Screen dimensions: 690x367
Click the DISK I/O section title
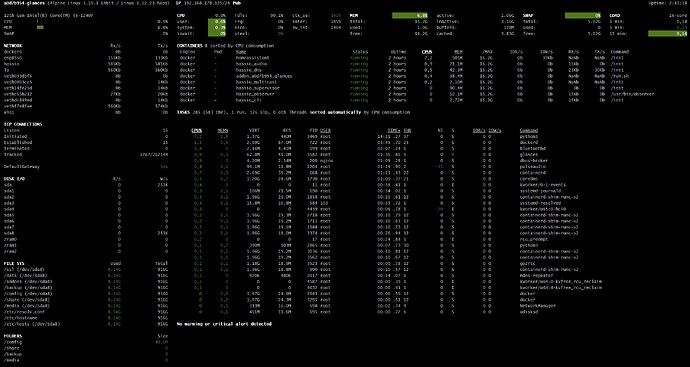coord(14,179)
